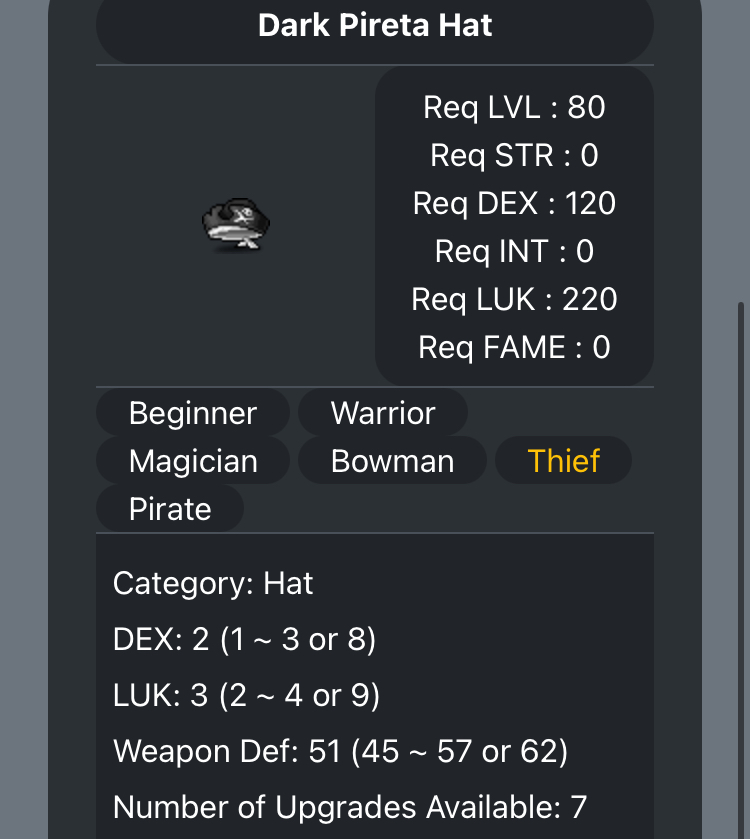Select the Warrior job tag
Screen dimensions: 750x839
pos(383,413)
